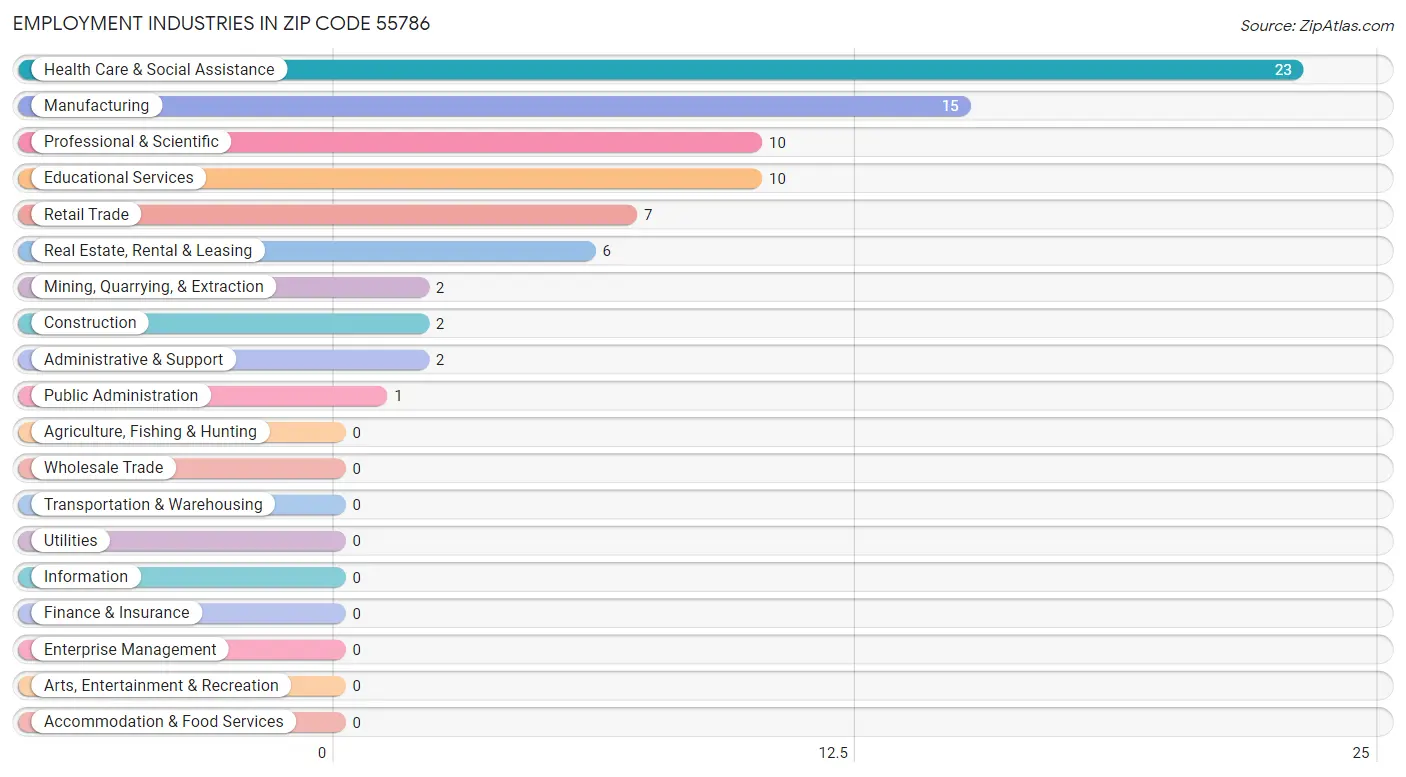This screenshot has height=777, width=1406.
Task: Click value 1 beside Public Administration bar
Action: tap(398, 396)
